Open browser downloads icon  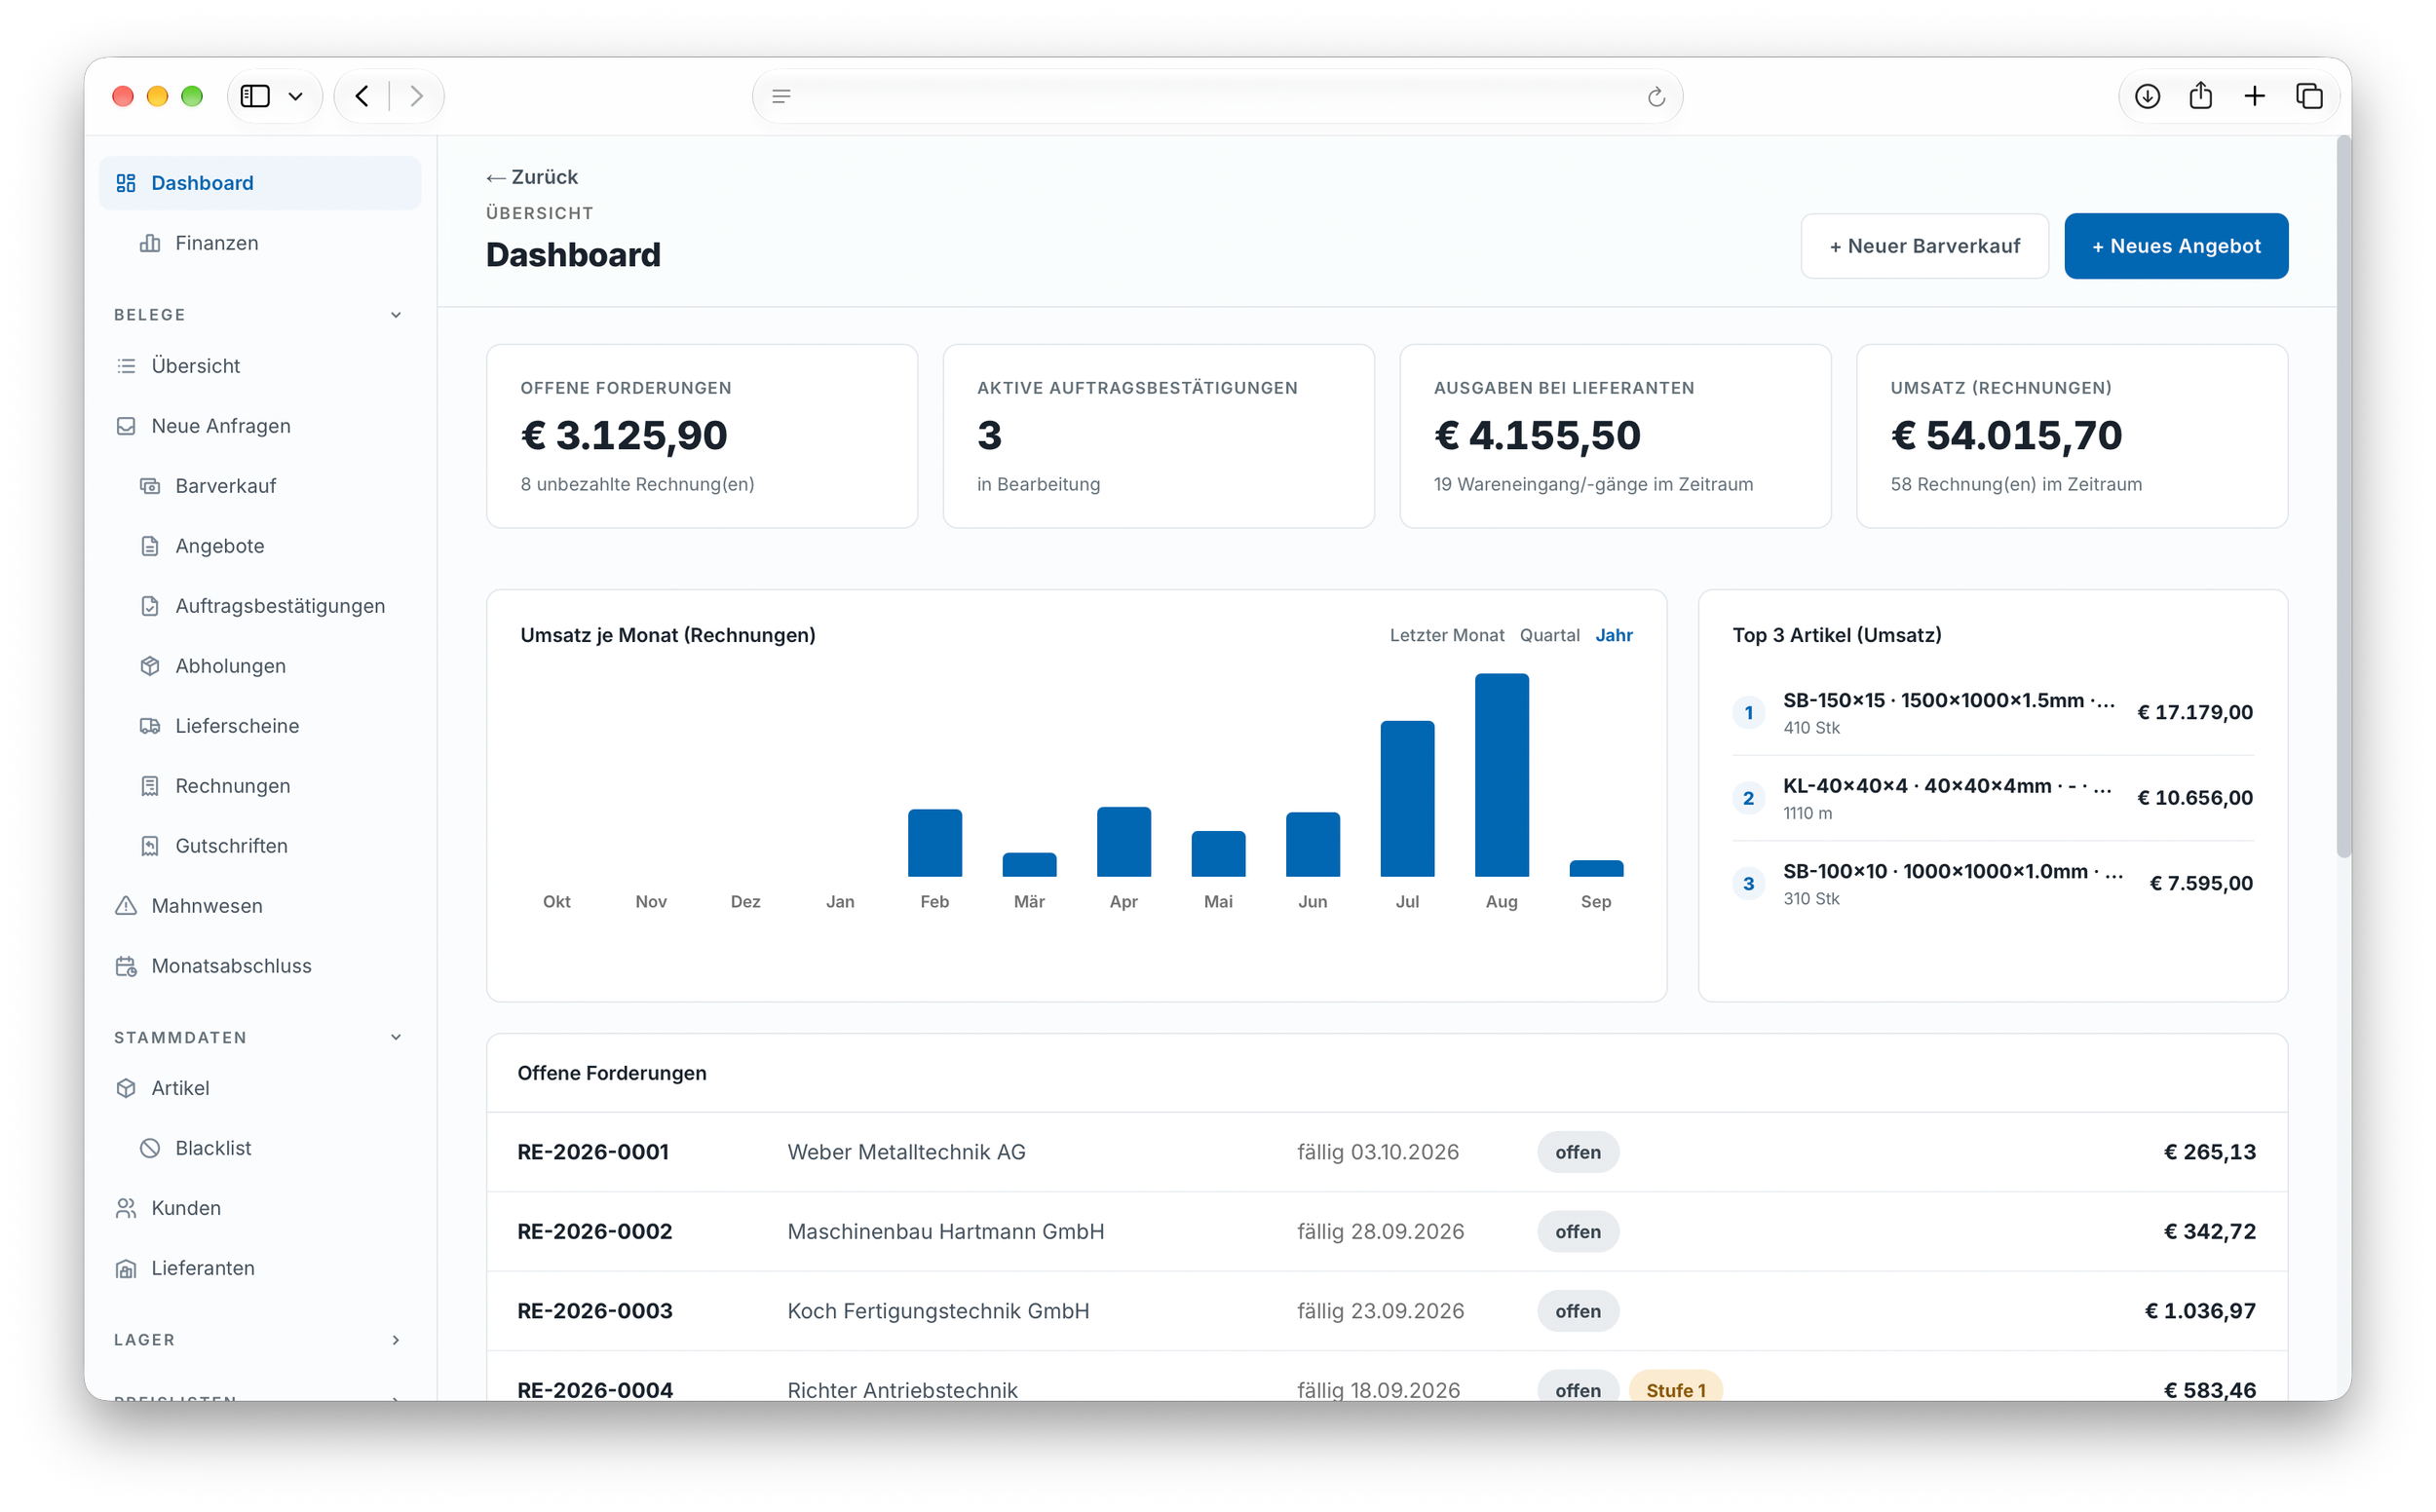[2147, 96]
